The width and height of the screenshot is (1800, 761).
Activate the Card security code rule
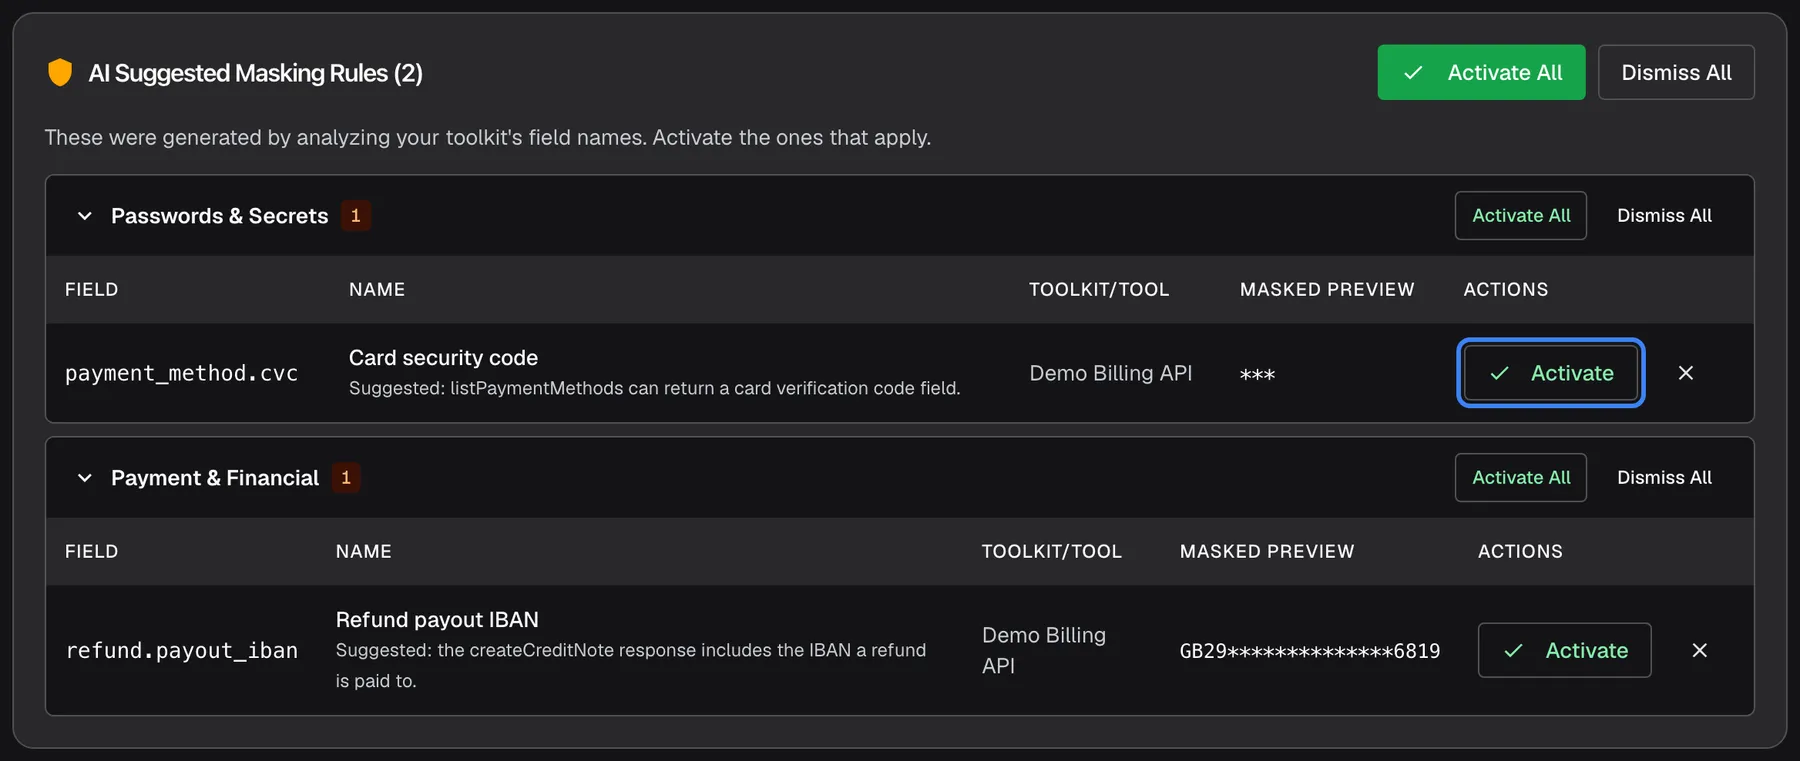1551,373
